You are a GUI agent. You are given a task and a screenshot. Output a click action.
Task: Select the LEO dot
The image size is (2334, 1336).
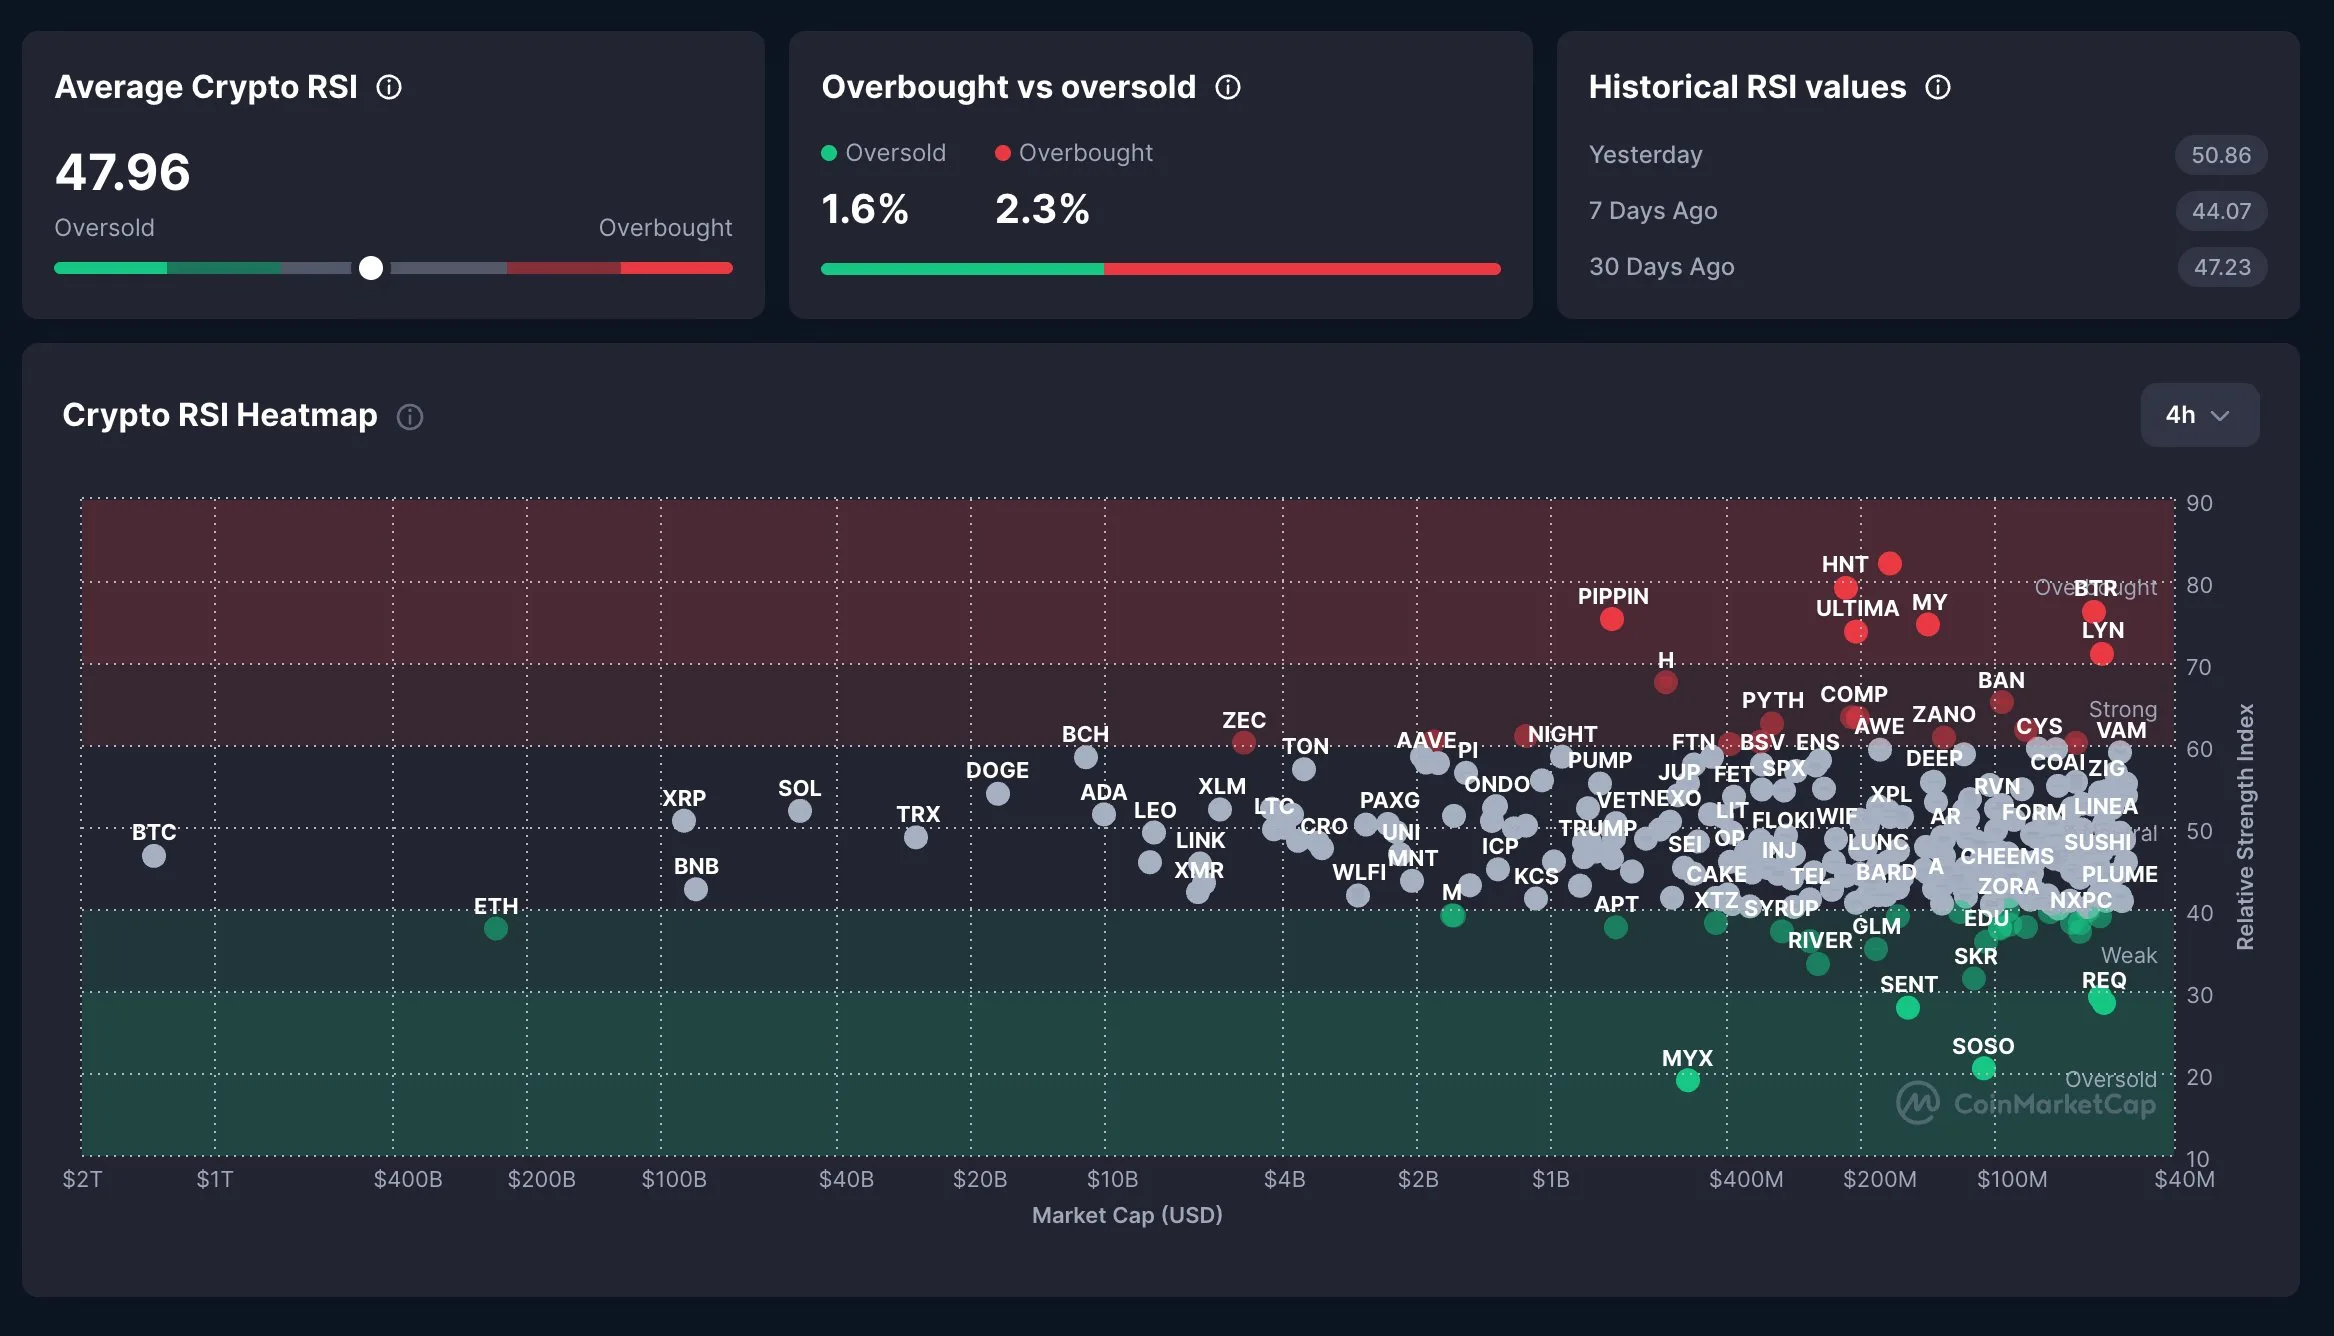pyautogui.click(x=1154, y=832)
